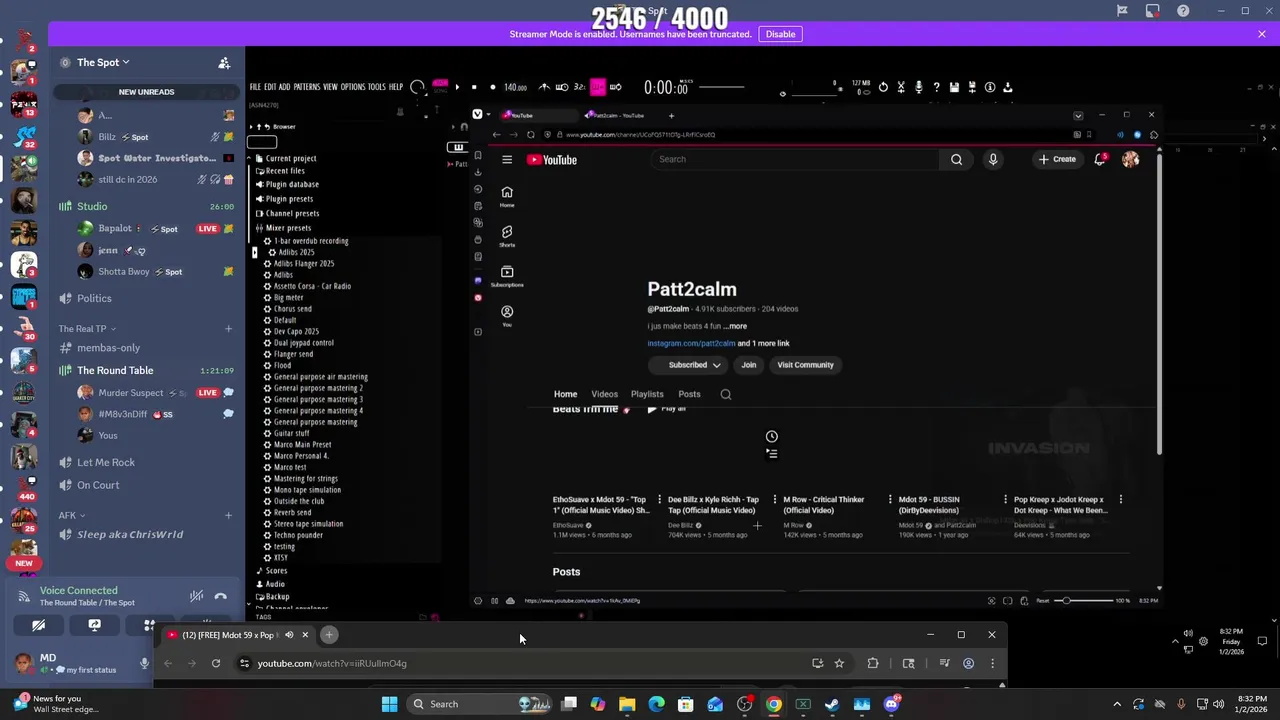Search within the Patt2calm channel icon

pos(726,394)
